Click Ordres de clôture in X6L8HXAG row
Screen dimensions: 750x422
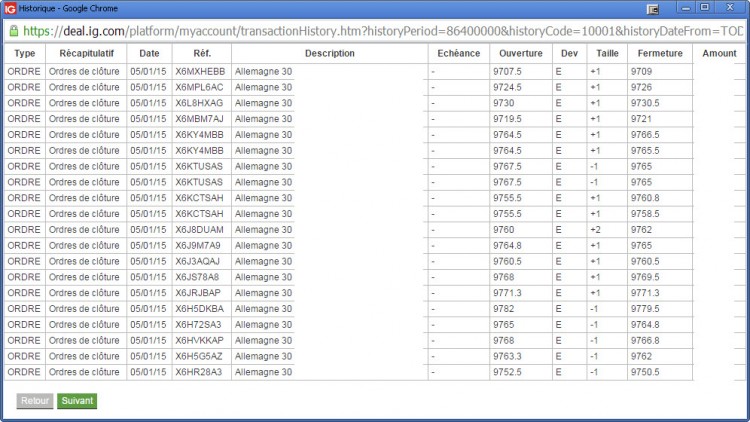tap(84, 103)
